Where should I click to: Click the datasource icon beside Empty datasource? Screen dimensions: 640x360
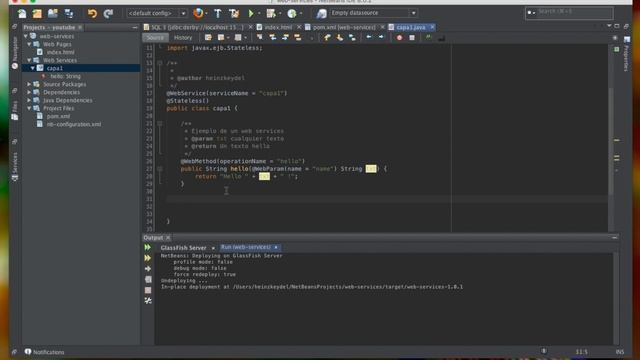tap(321, 13)
